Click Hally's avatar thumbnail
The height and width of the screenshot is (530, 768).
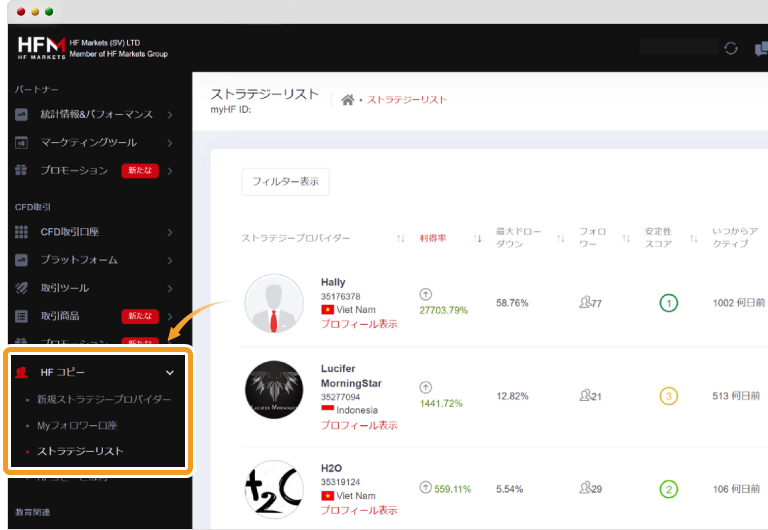pyautogui.click(x=274, y=304)
